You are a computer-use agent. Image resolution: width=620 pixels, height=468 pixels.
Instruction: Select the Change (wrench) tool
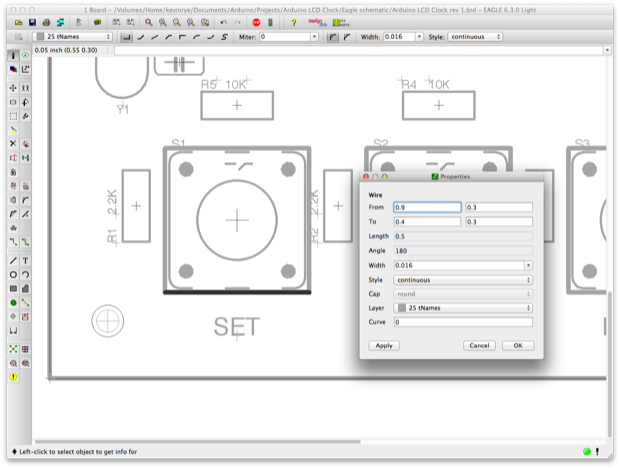(x=26, y=116)
